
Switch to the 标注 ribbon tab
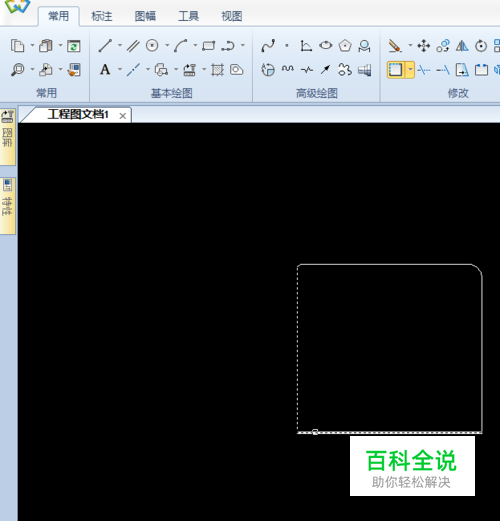click(102, 16)
